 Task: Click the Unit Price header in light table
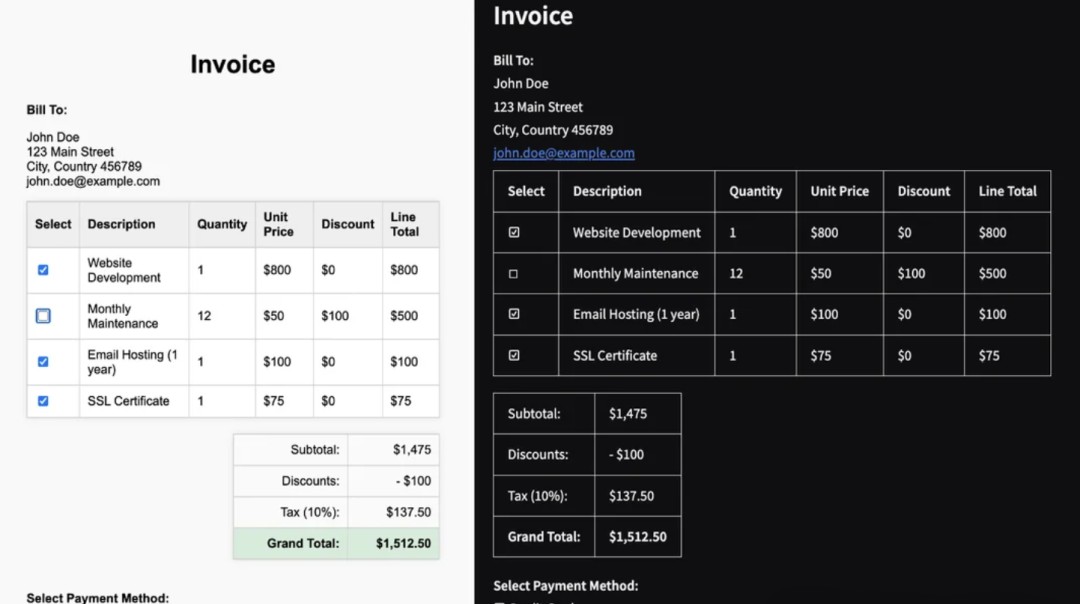(x=278, y=224)
